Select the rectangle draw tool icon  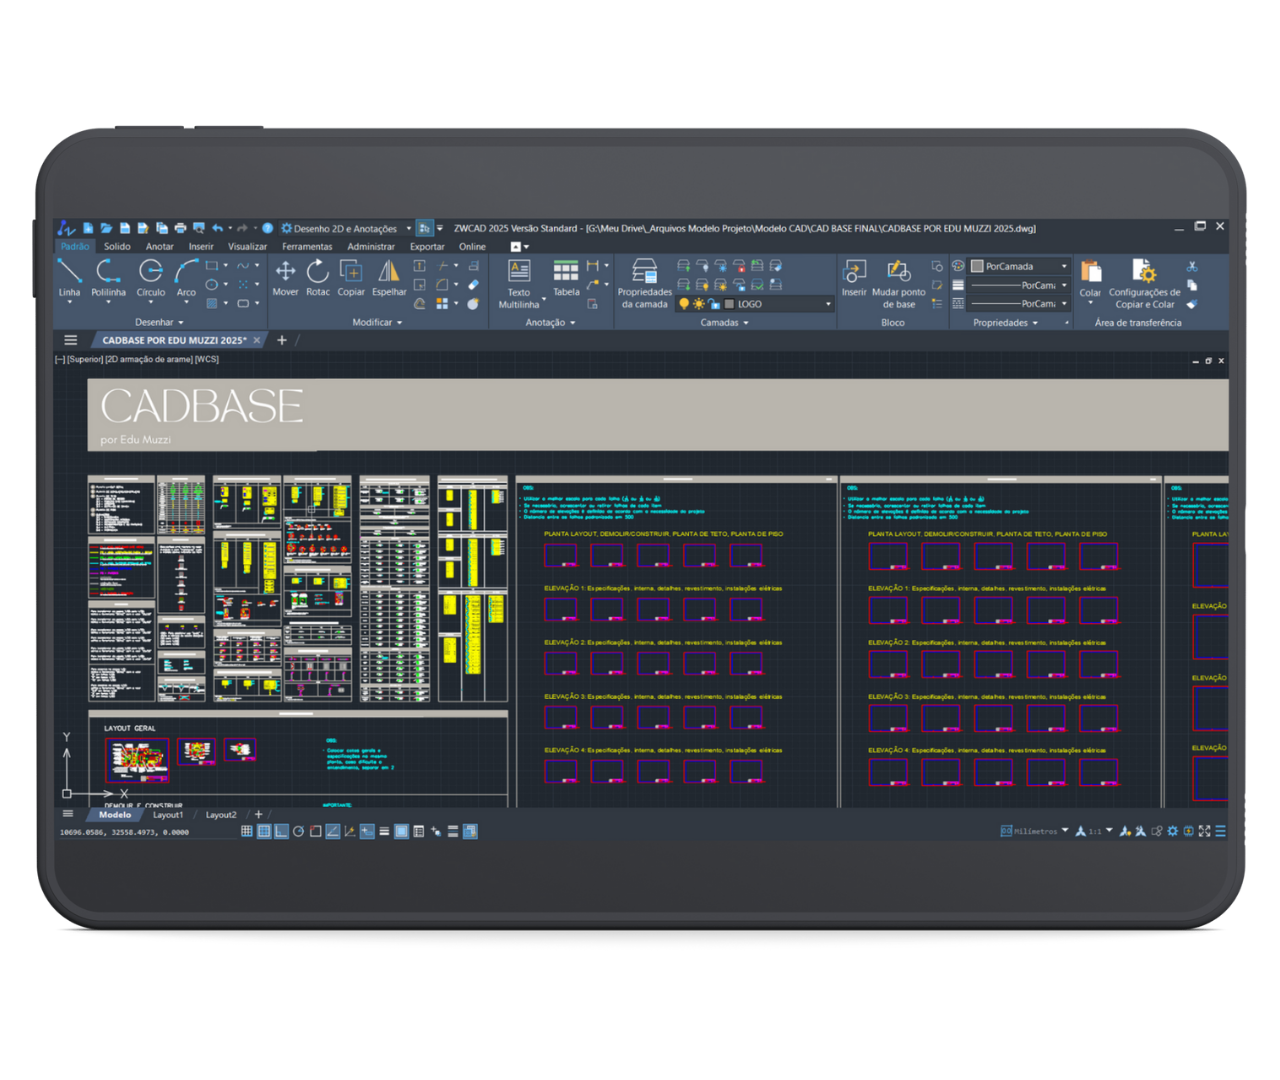tap(212, 266)
